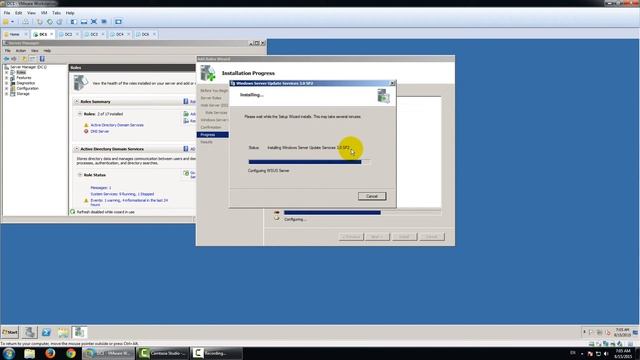Click the Back arrow in Server Manager toolbar

(x=7, y=59)
